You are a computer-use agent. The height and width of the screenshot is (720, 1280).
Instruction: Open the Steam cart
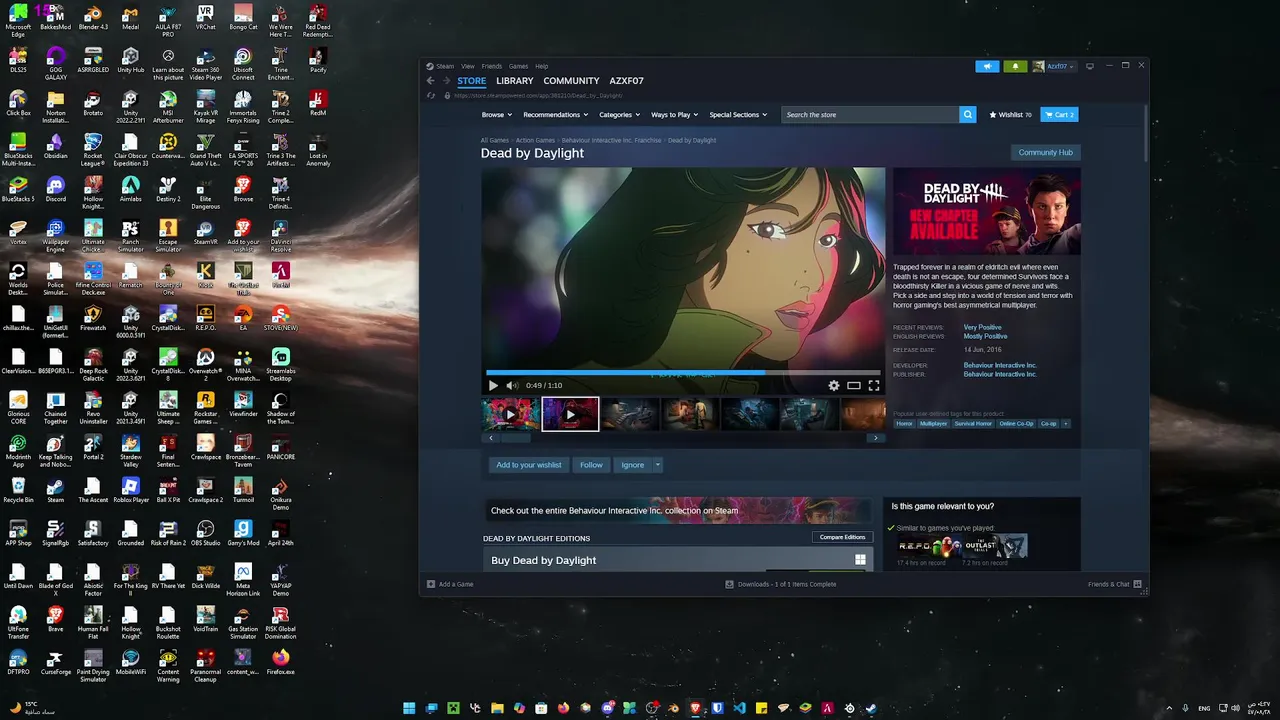tap(1059, 115)
